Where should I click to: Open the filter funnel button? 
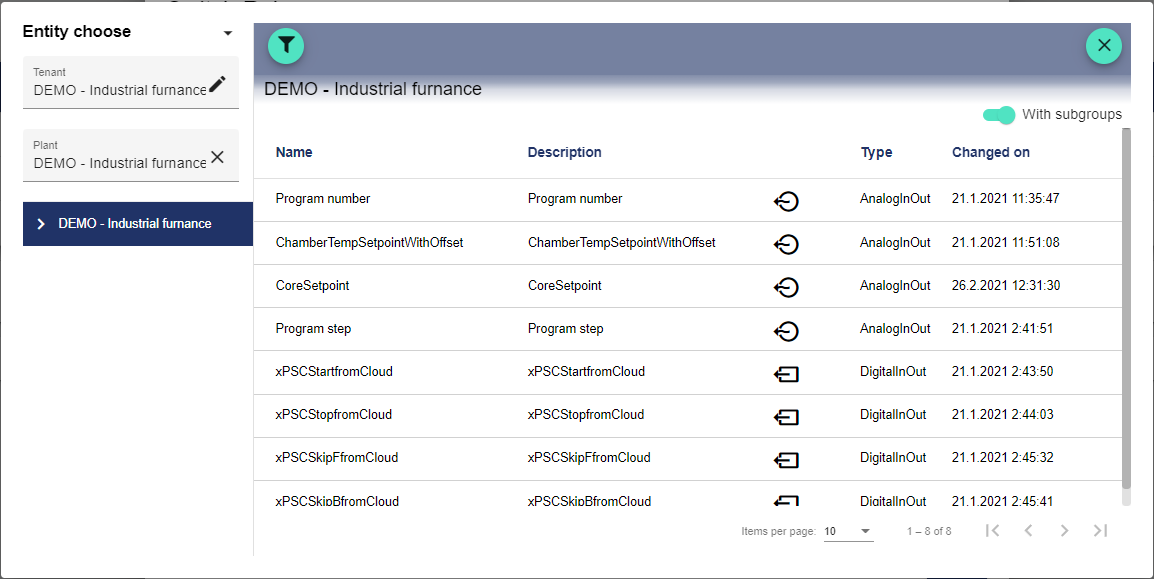[x=286, y=45]
